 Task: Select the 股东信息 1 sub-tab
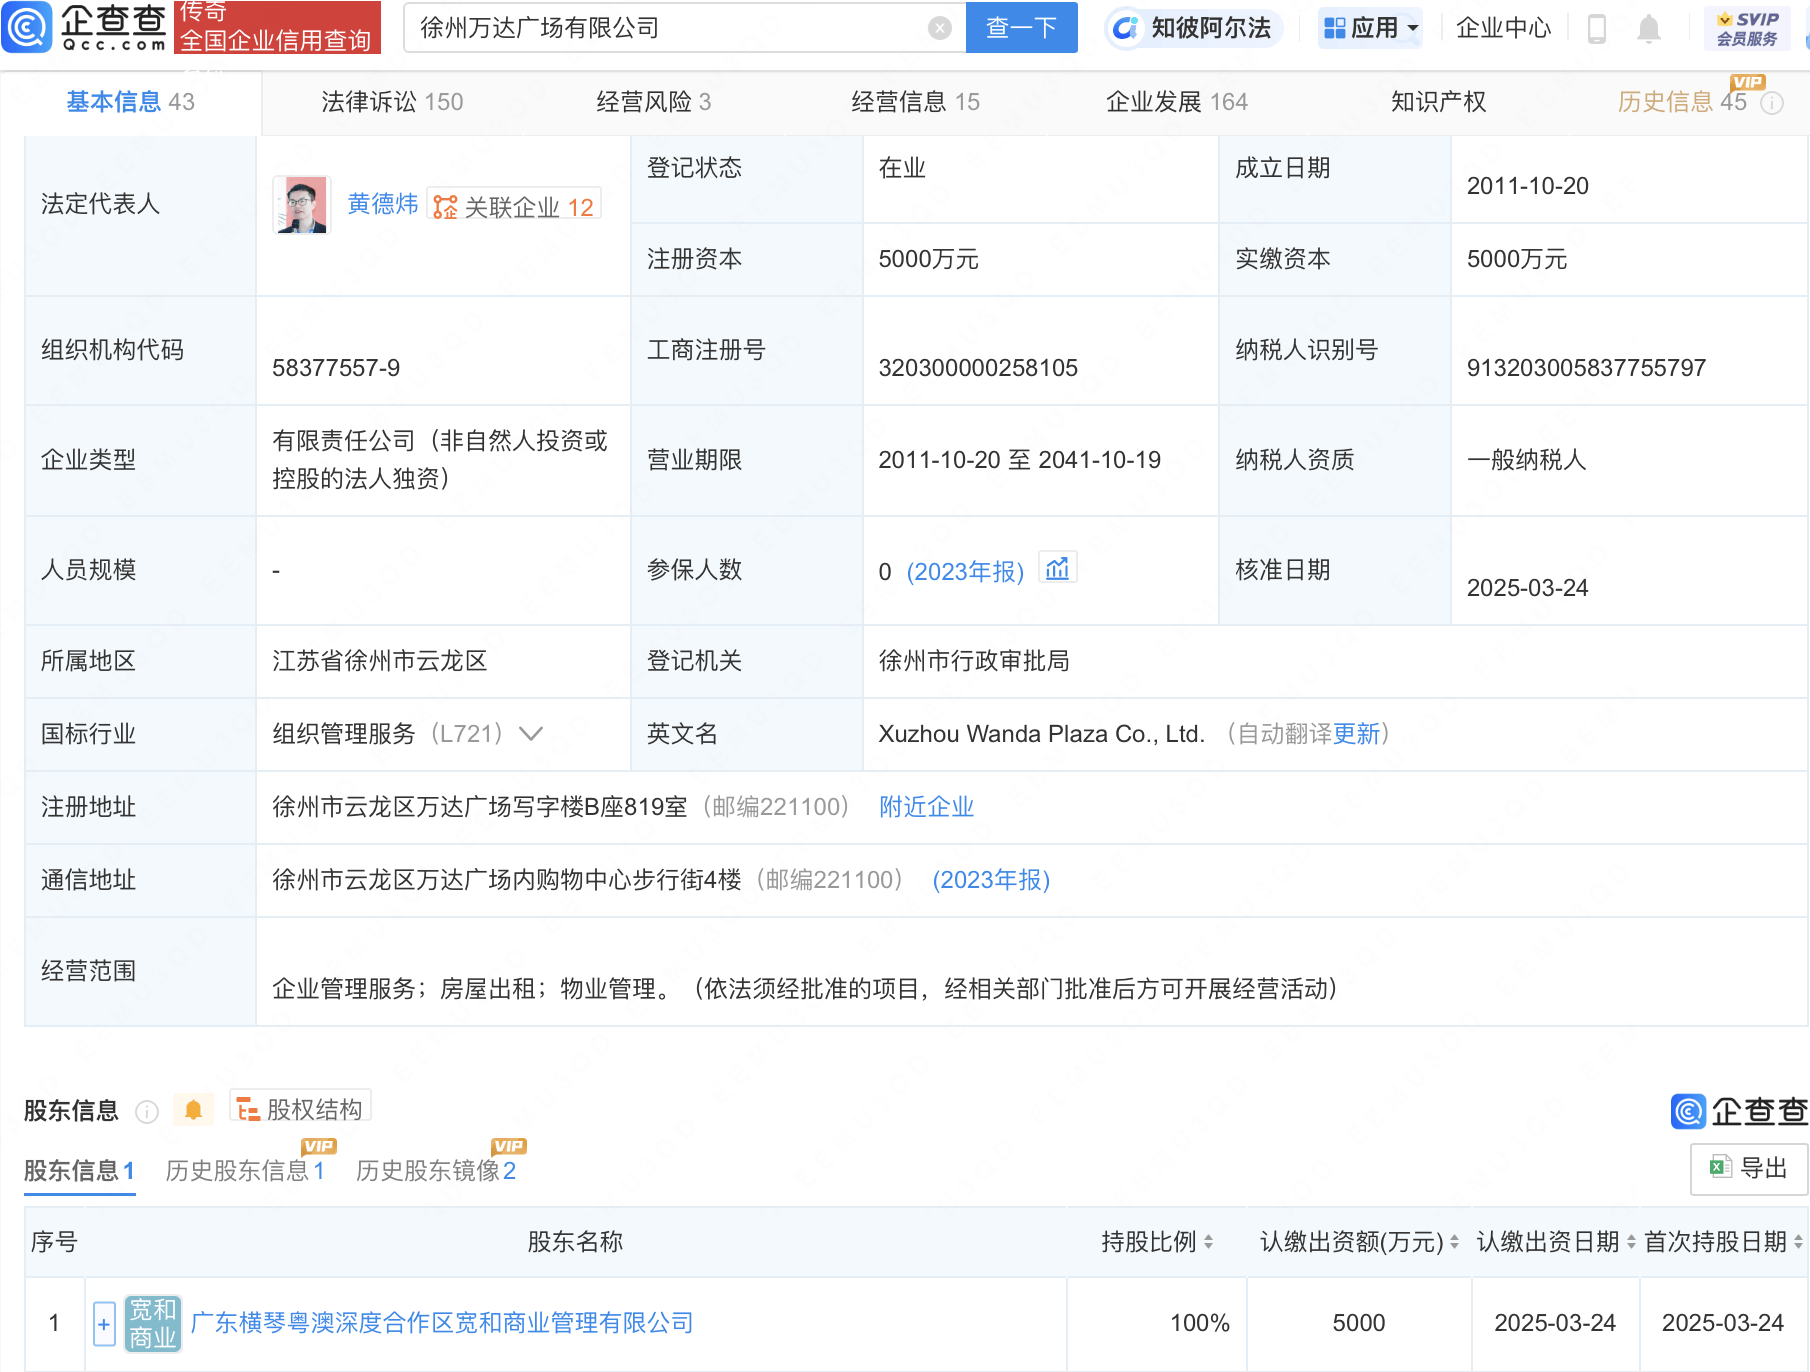tap(79, 1171)
